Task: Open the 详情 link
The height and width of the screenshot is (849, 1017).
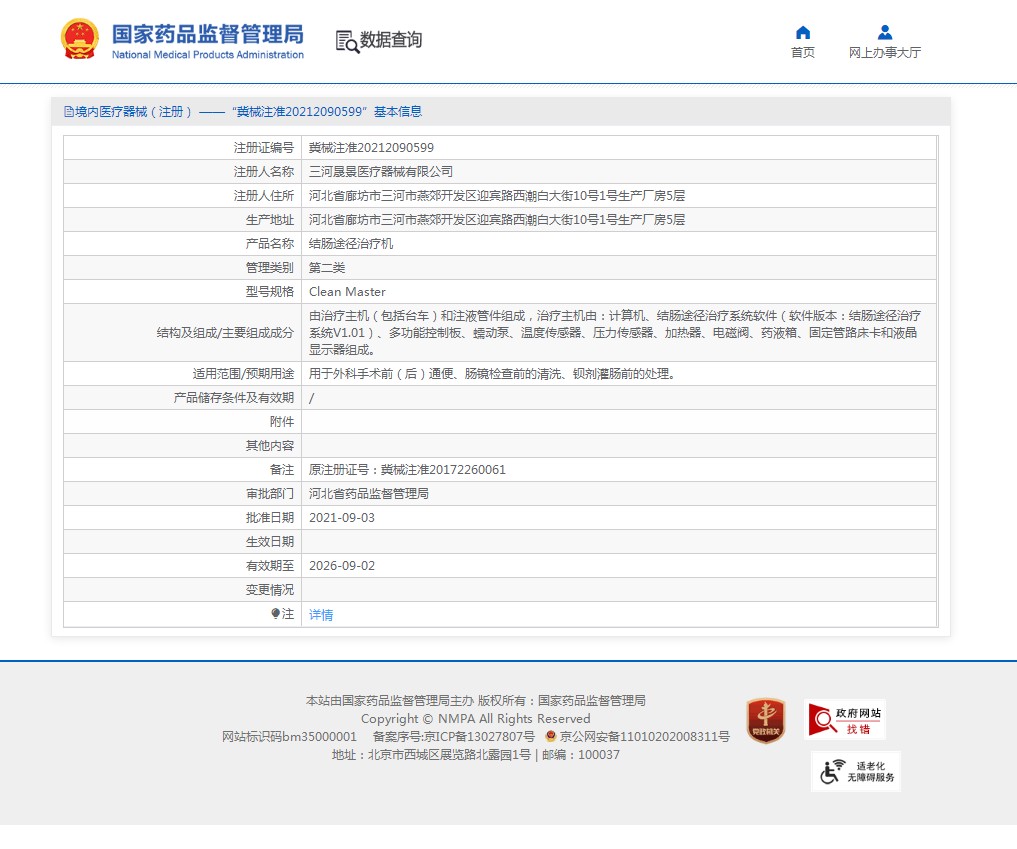Action: click(321, 614)
